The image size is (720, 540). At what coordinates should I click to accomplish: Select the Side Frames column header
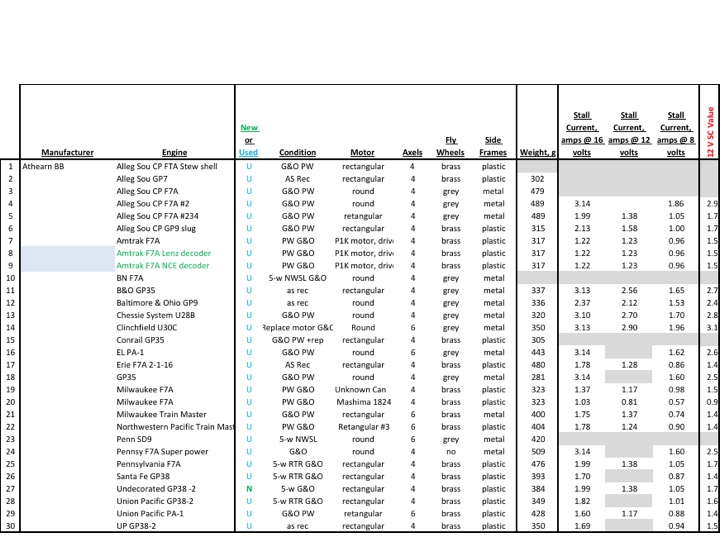click(x=493, y=146)
